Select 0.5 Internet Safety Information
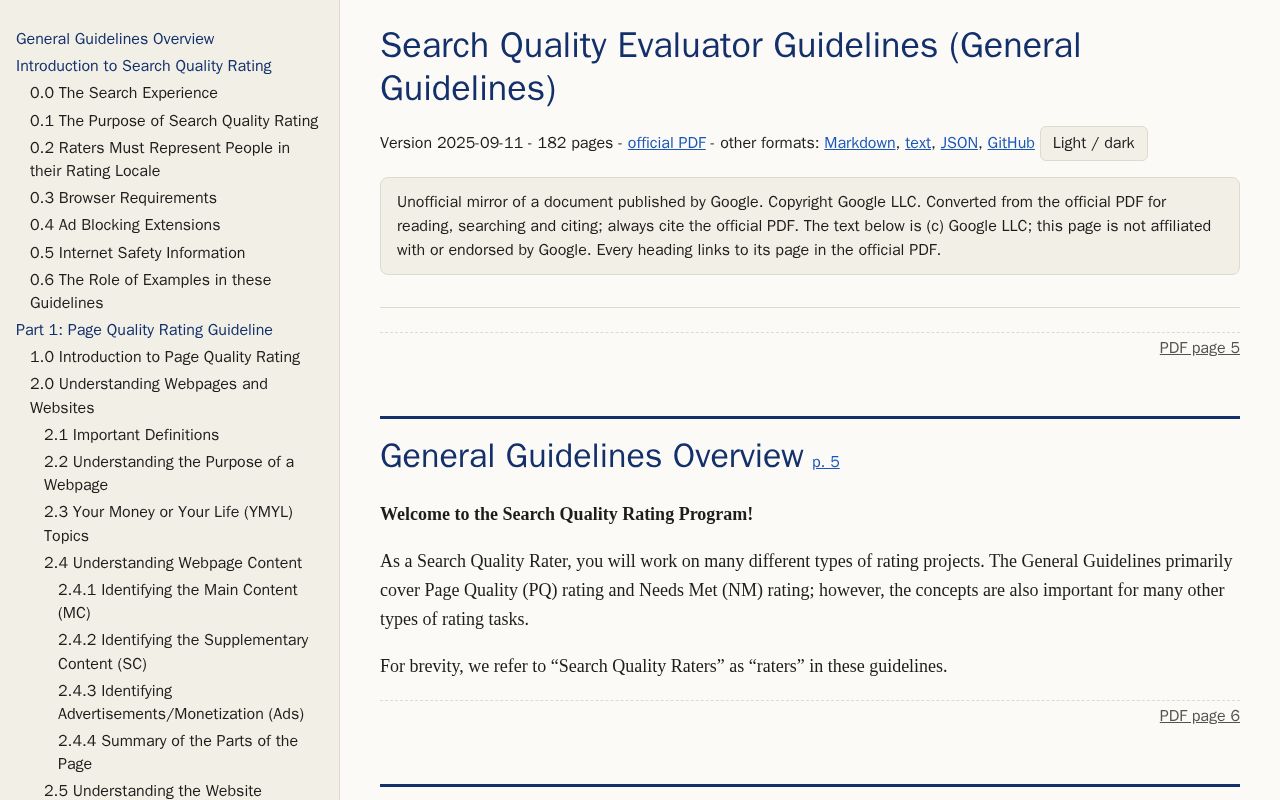The width and height of the screenshot is (1280, 800). pyautogui.click(x=137, y=253)
